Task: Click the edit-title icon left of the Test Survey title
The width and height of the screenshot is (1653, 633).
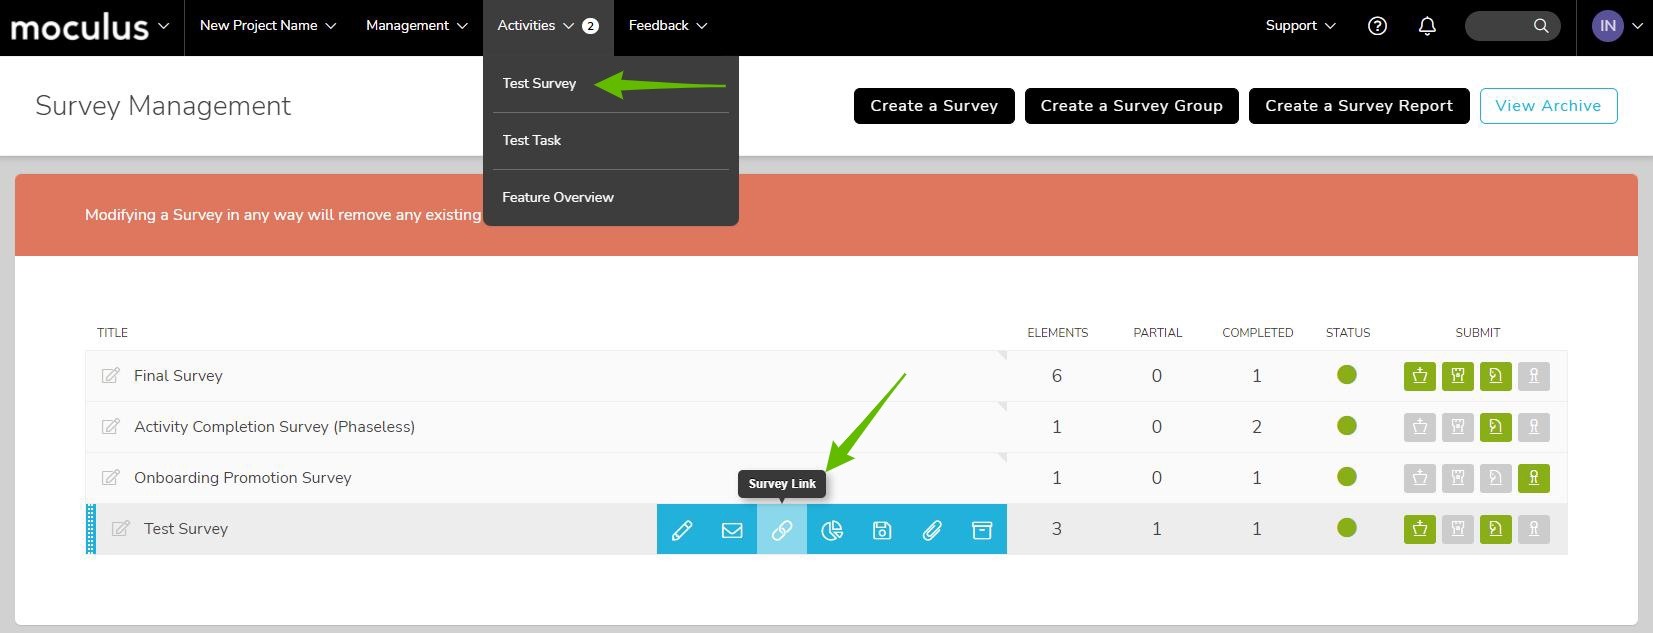Action: point(121,529)
